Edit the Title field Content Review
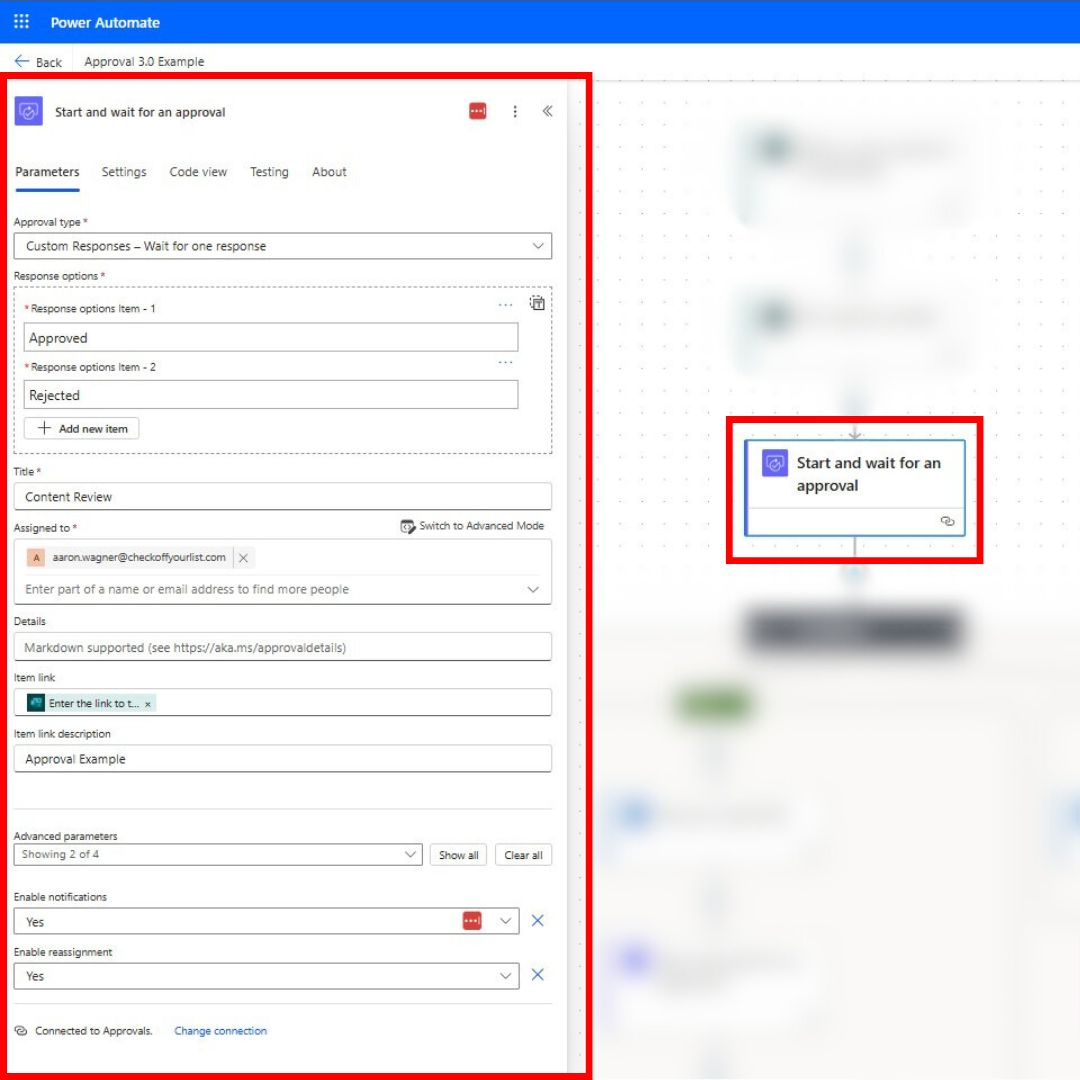Screen dimensions: 1080x1080 point(282,497)
